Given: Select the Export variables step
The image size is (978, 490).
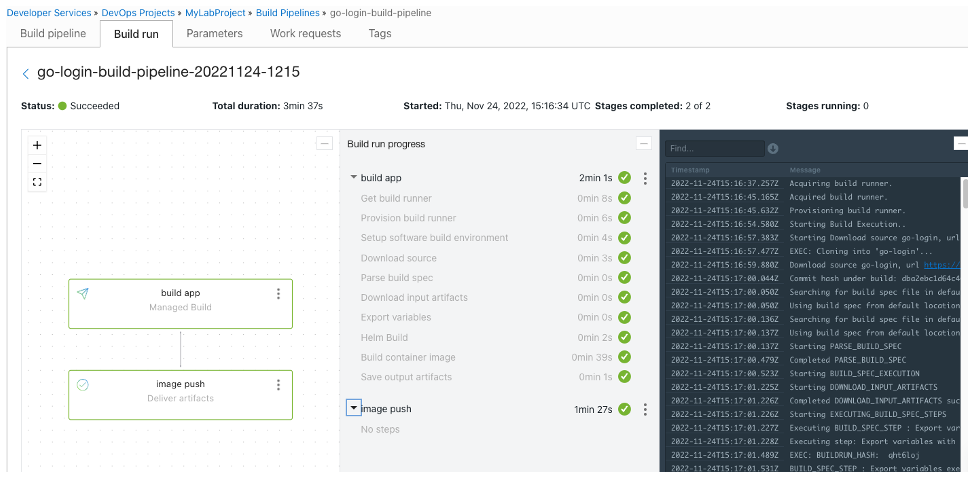Looking at the screenshot, I should [x=396, y=317].
